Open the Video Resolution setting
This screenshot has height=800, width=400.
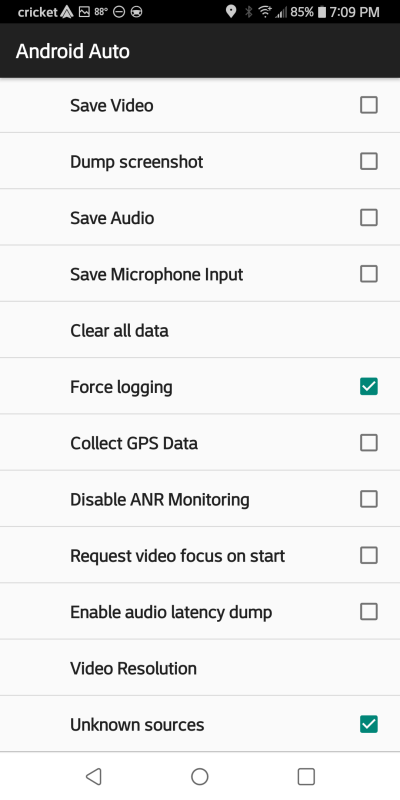point(200,668)
